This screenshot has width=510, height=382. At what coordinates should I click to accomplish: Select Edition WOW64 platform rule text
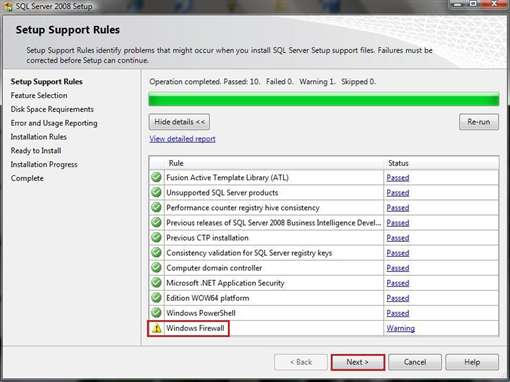pos(208,298)
